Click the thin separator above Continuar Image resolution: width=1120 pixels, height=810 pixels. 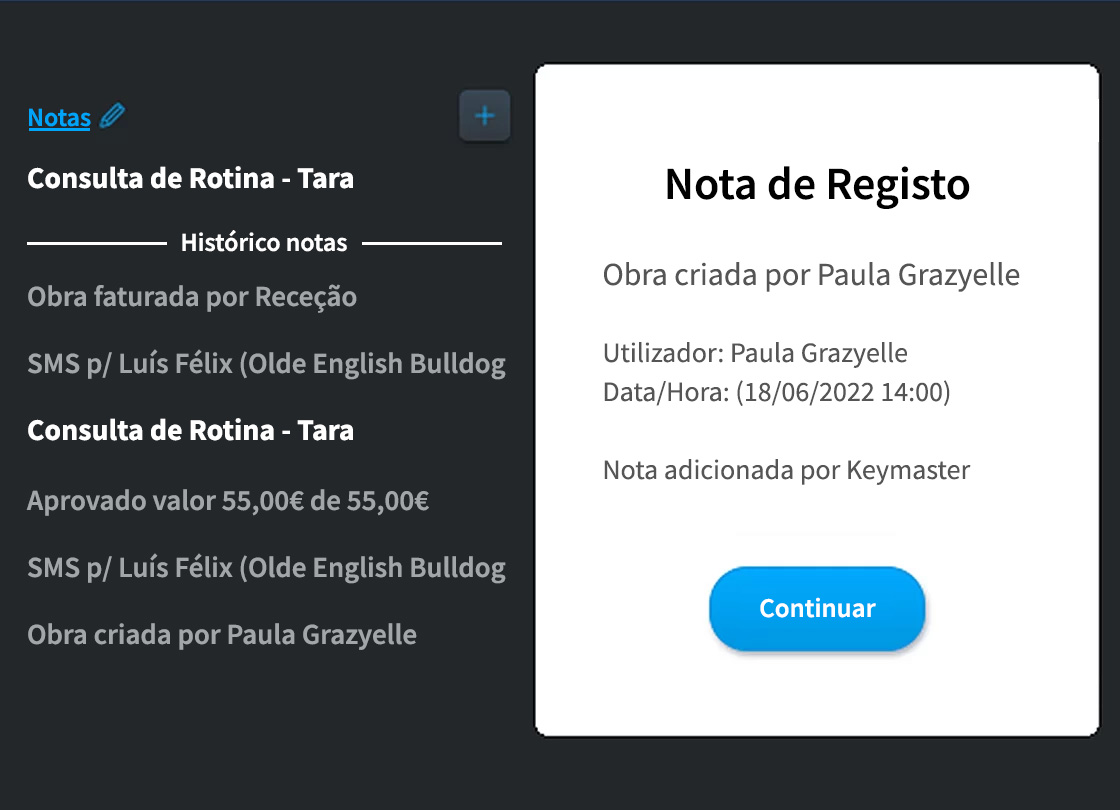point(817,534)
